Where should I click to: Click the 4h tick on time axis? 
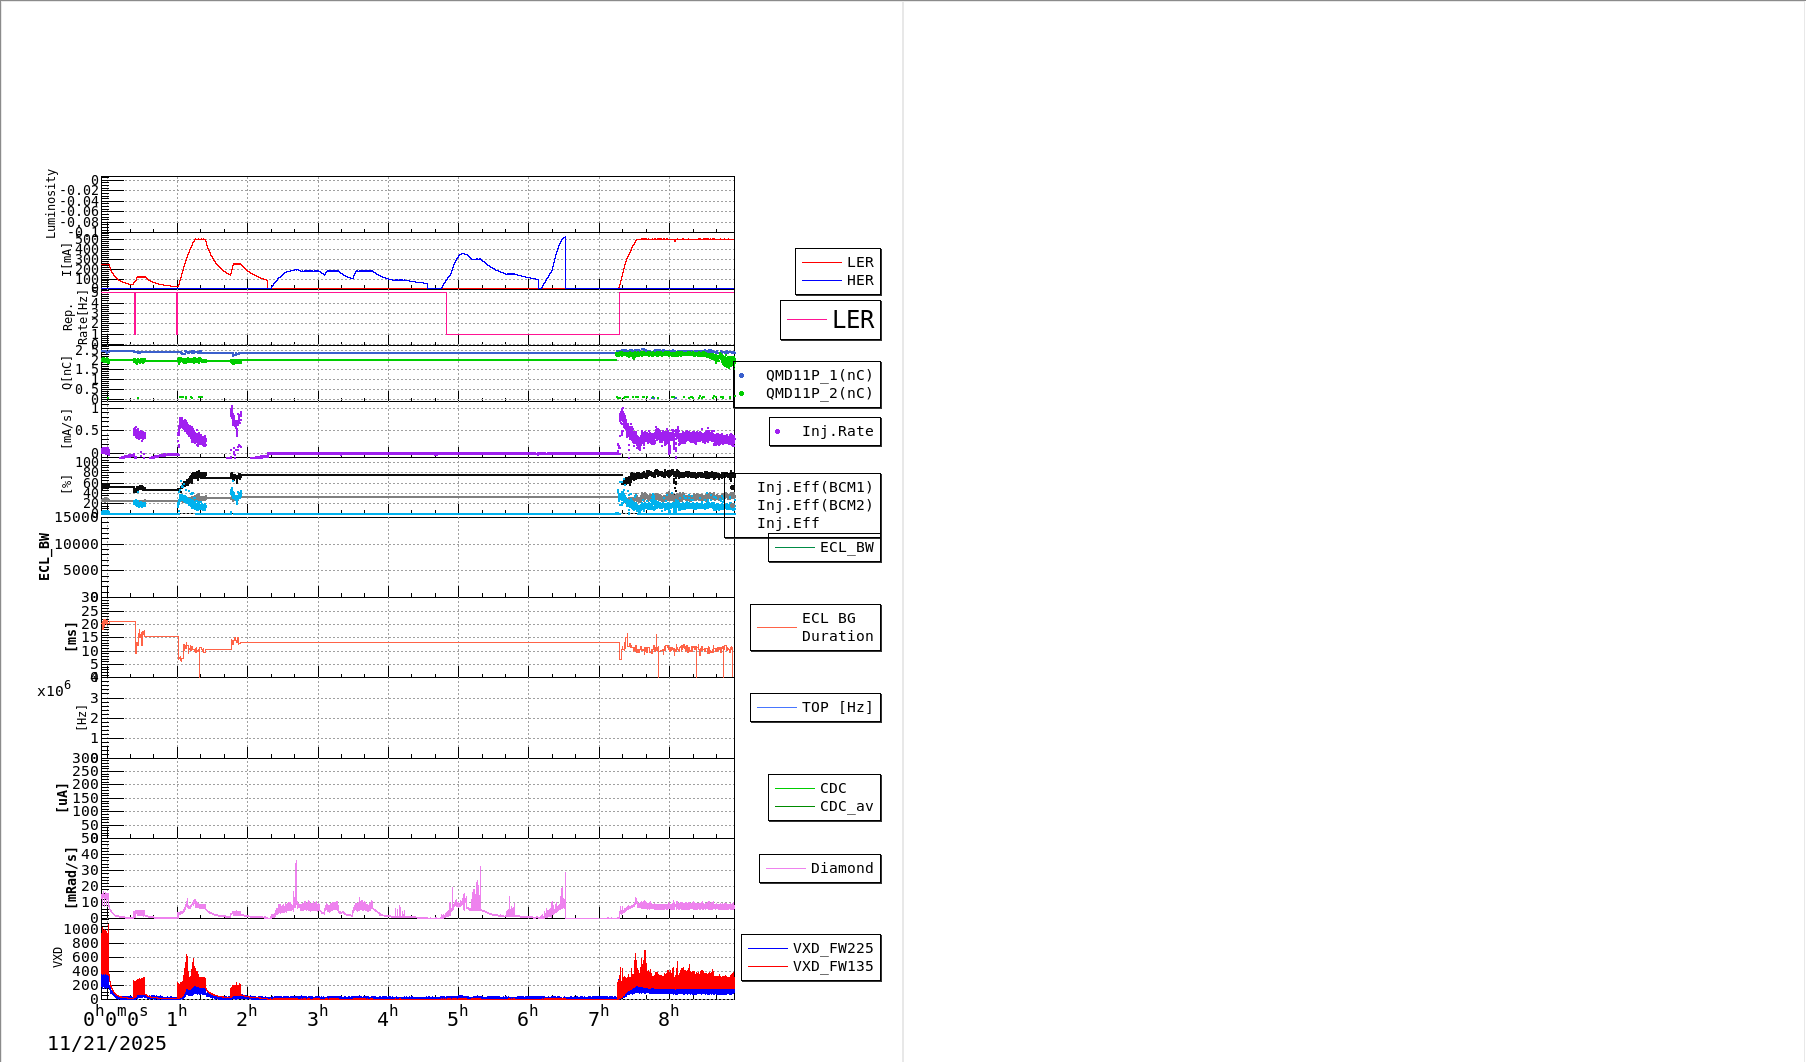tap(387, 1018)
